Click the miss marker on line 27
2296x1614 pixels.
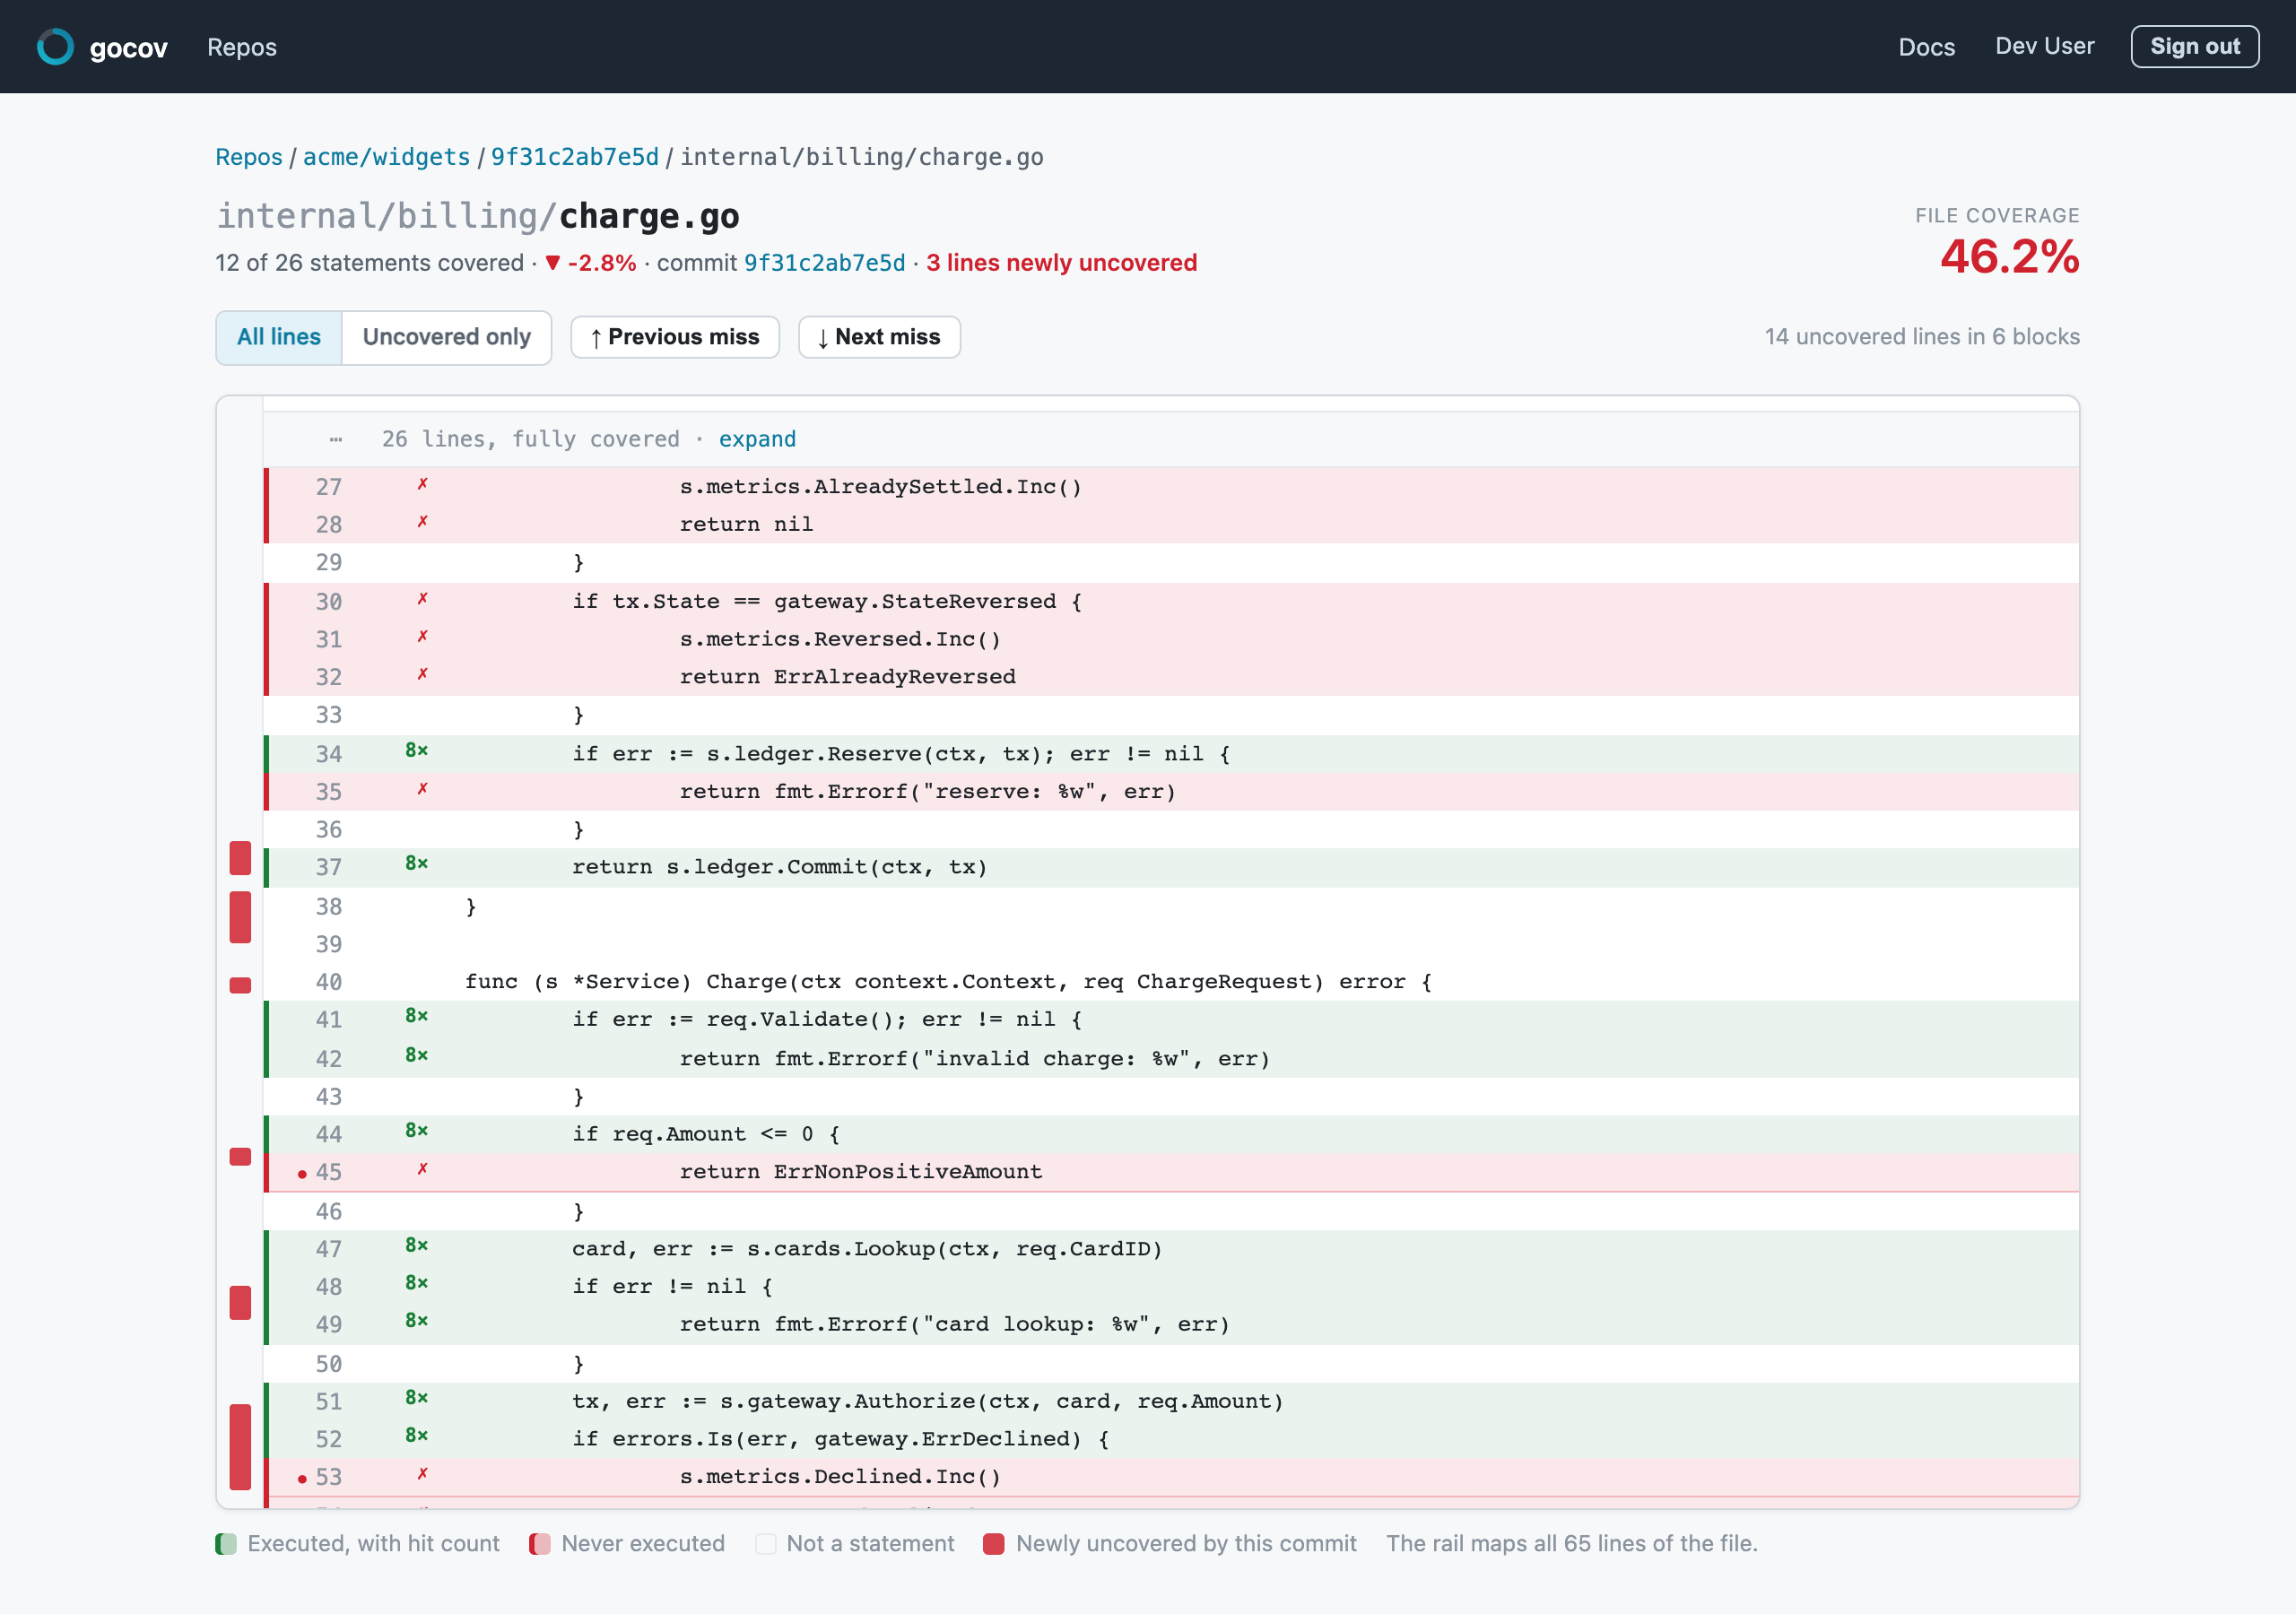click(x=422, y=484)
